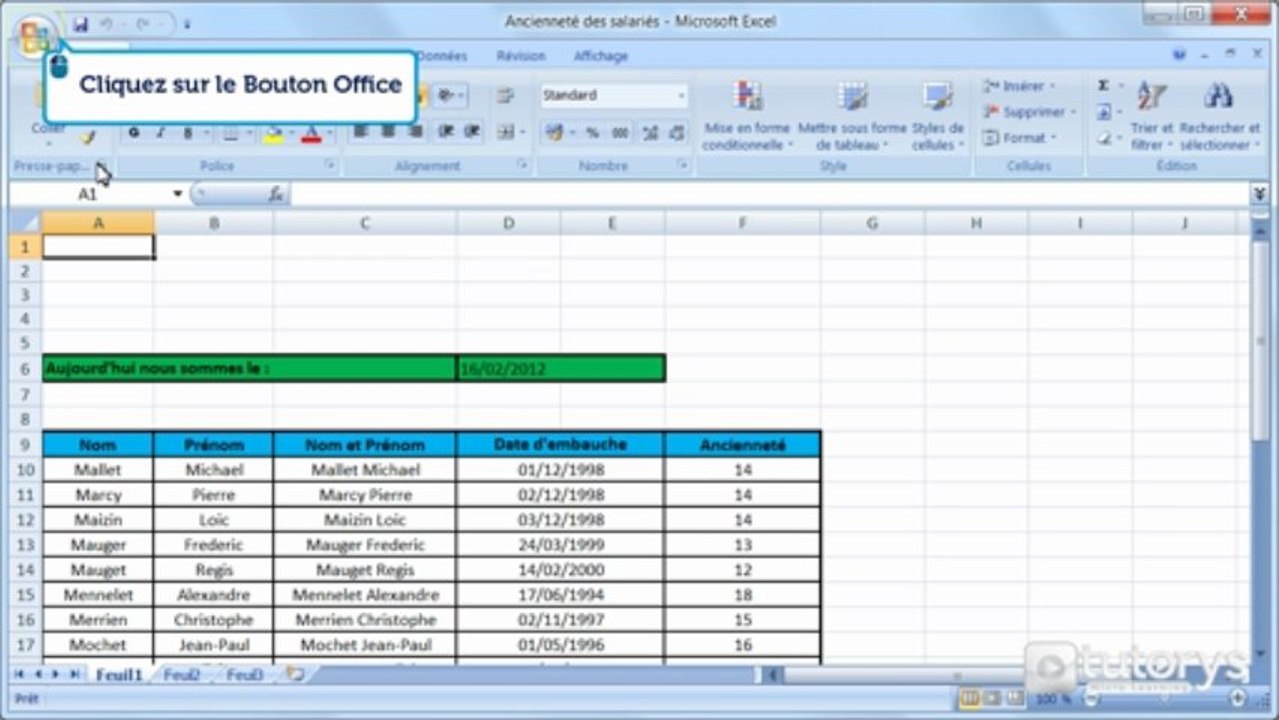Click the text orientation button

(446, 95)
